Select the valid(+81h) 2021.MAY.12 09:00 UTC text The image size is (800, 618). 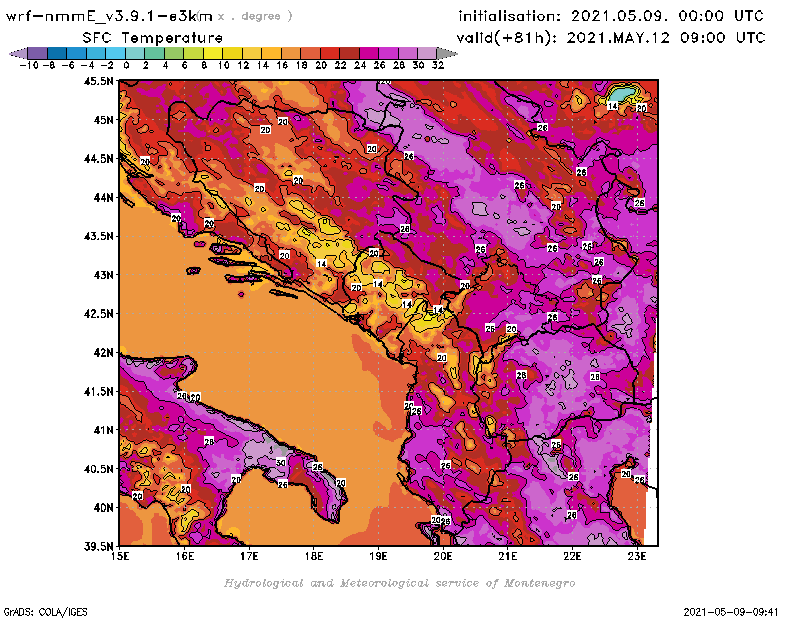[x=611, y=38]
